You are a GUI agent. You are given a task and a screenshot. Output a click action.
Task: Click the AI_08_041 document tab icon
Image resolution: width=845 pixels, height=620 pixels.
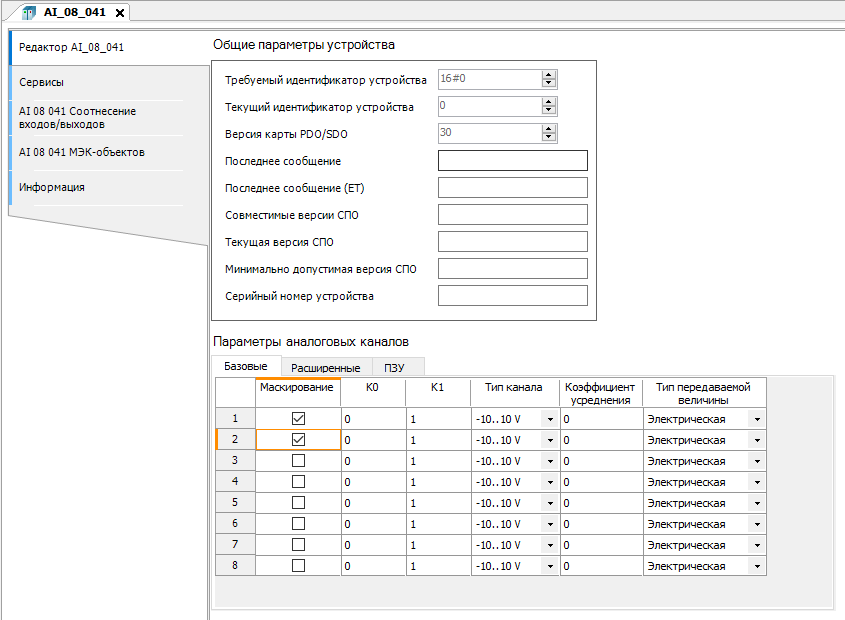point(28,12)
